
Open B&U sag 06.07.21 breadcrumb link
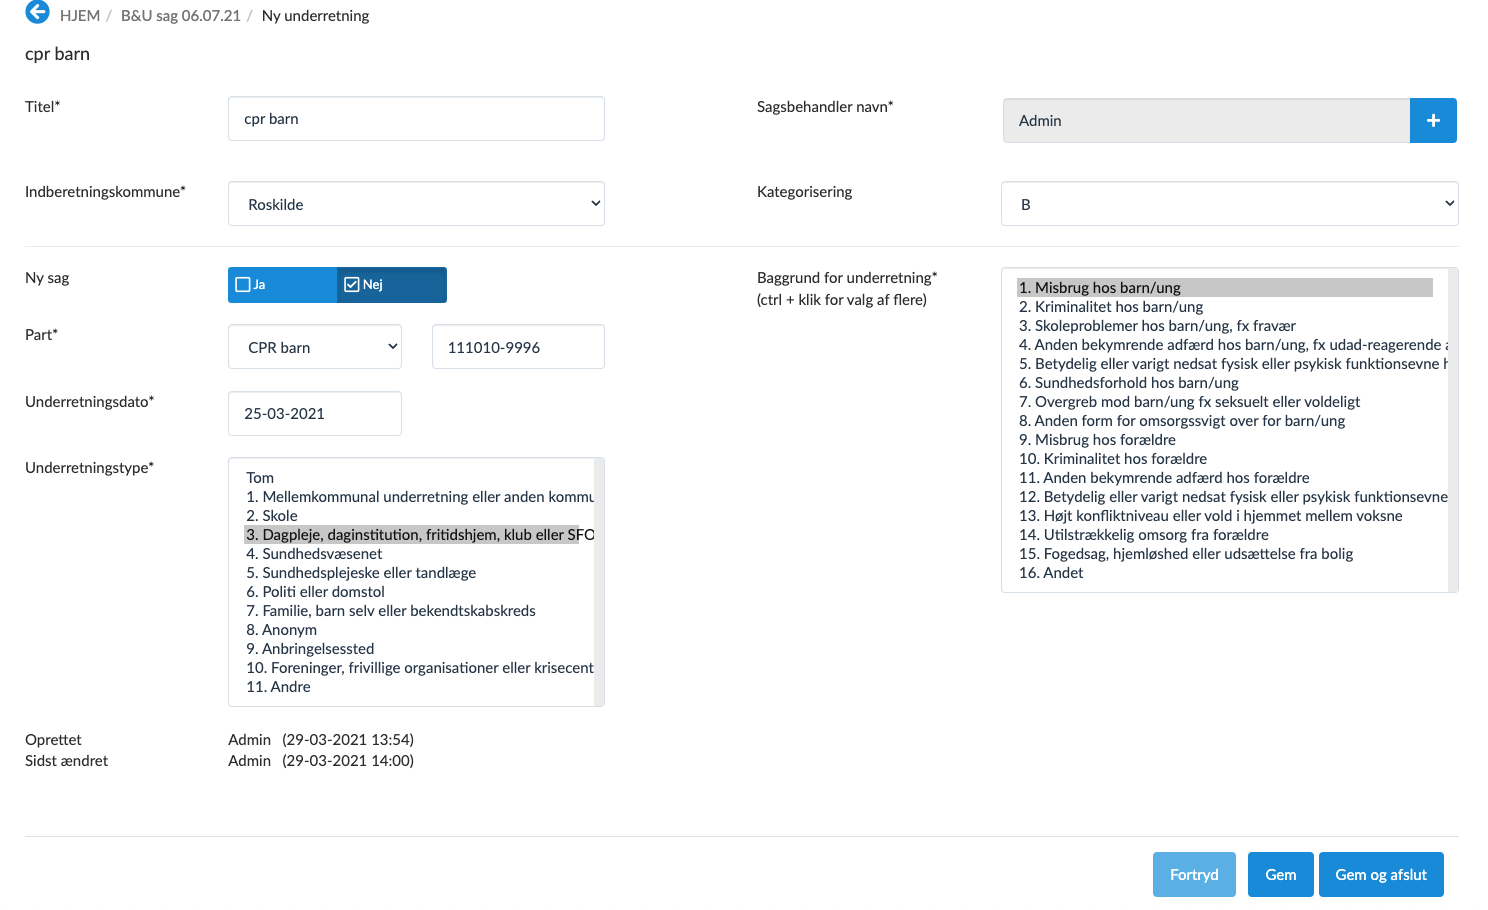[x=181, y=16]
